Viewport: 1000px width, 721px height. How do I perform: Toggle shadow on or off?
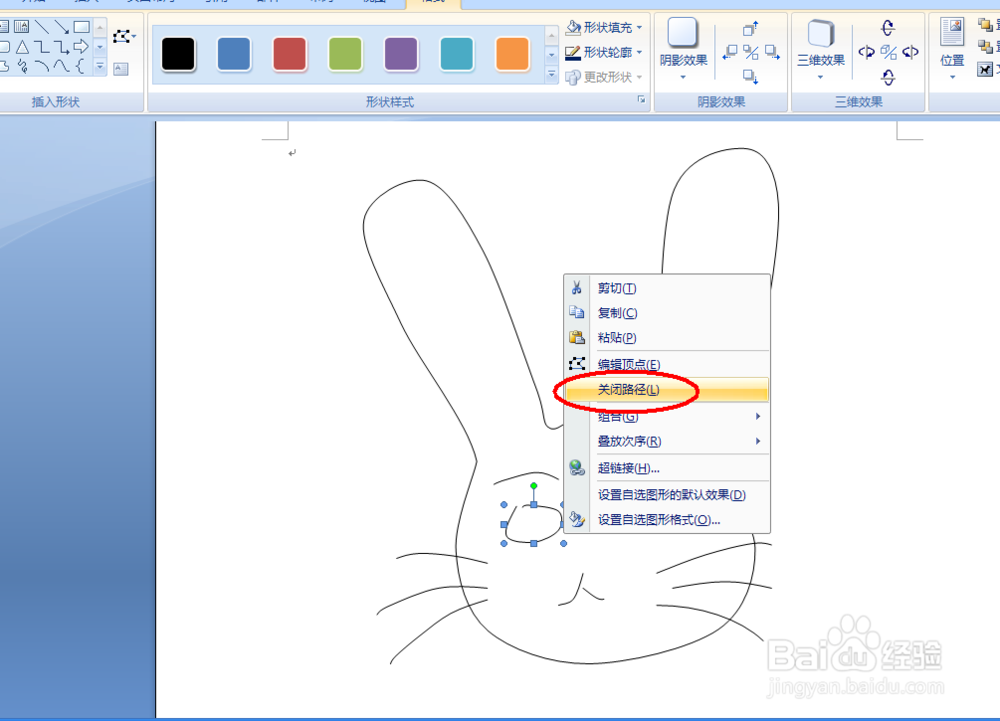(x=751, y=52)
